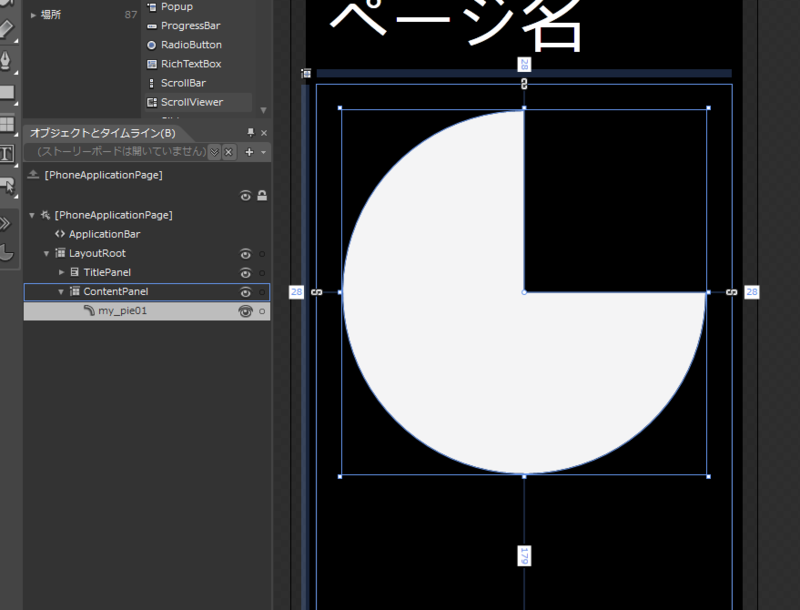The width and height of the screenshot is (800, 610).
Task: Toggle grid layout mode icon on artboard
Action: click(x=306, y=73)
